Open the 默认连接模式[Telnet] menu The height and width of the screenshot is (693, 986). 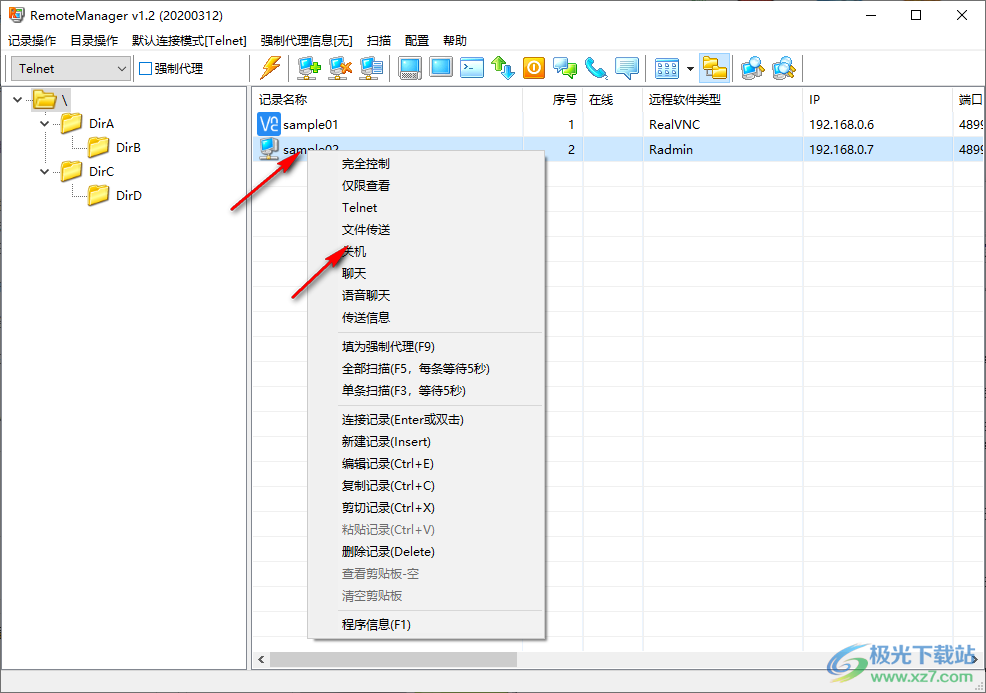[189, 40]
